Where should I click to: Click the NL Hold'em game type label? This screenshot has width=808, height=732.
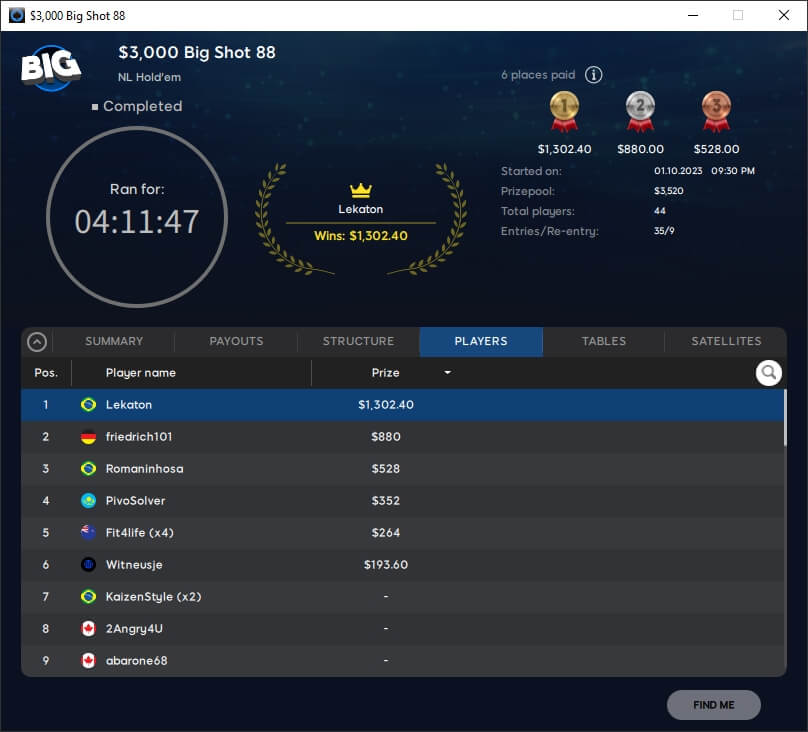click(x=149, y=77)
